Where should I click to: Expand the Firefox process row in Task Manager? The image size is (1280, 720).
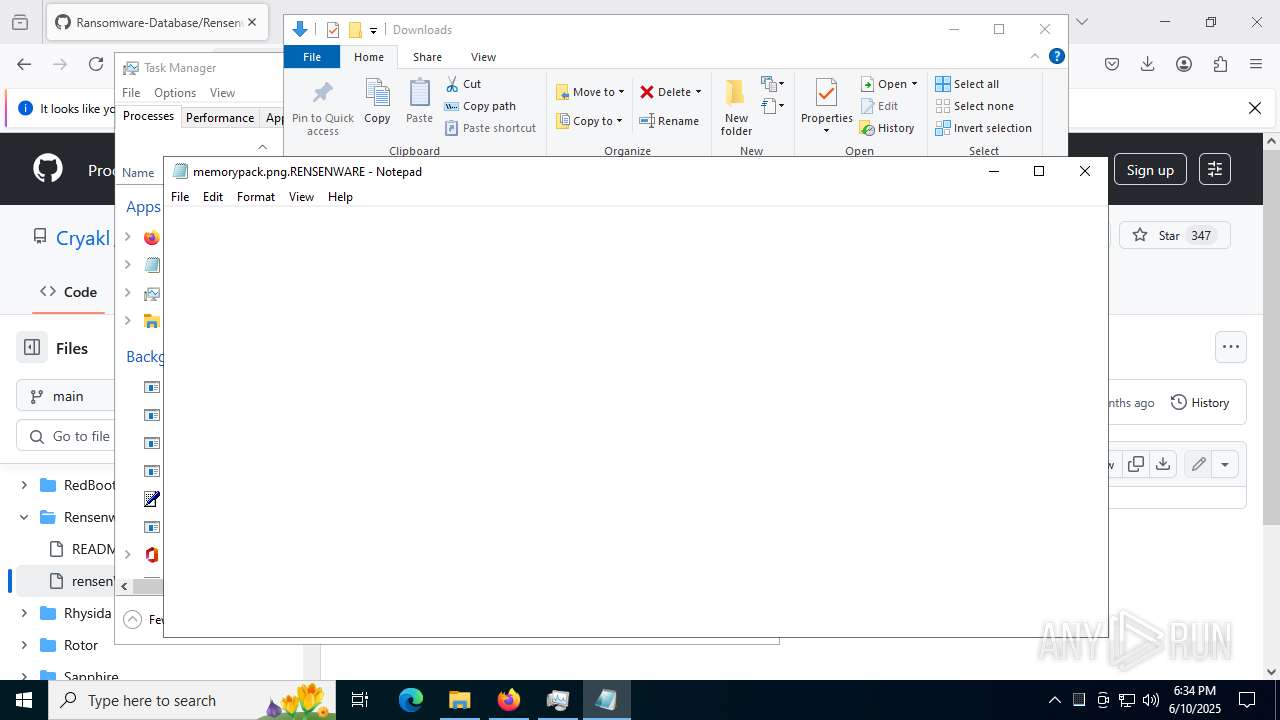pos(127,238)
